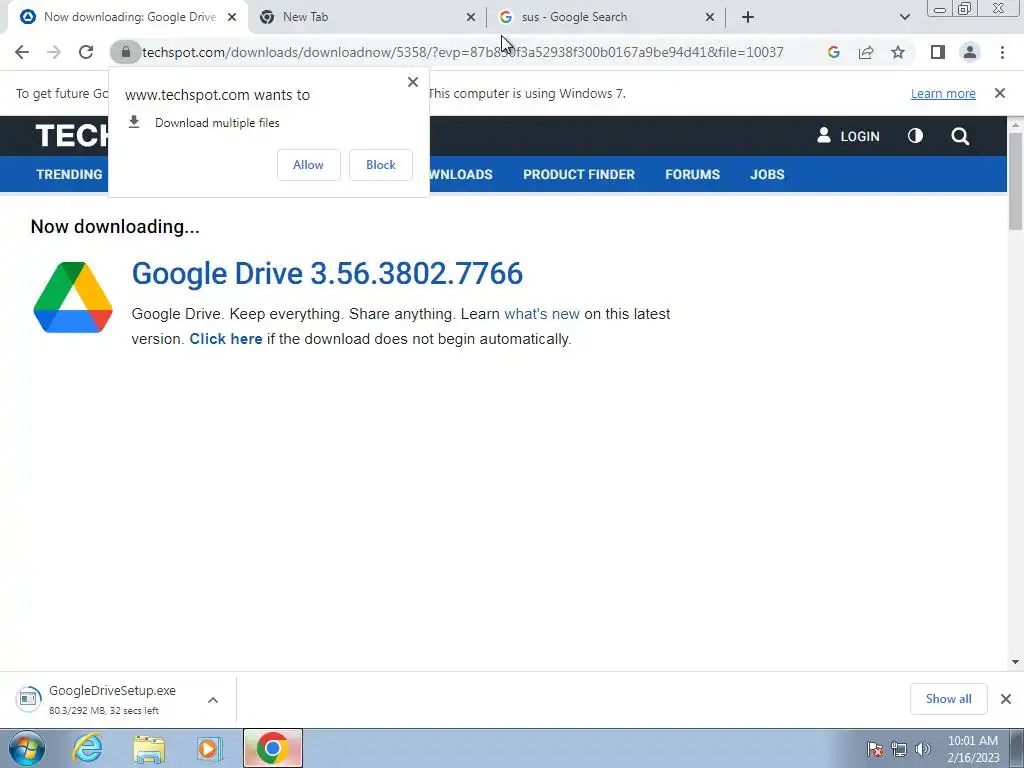Viewport: 1024px width, 768px height.
Task: Open JOBS nav item
Action: (x=767, y=174)
